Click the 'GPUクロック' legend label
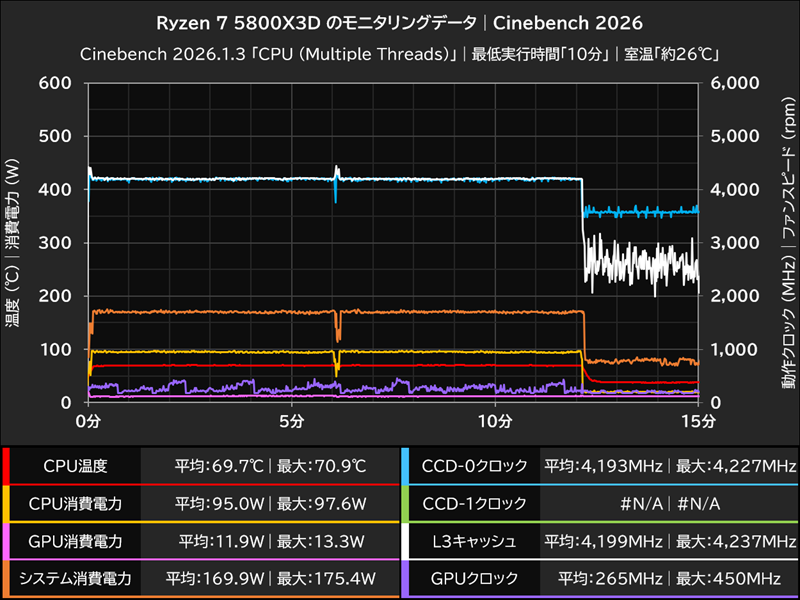800x600 pixels. (474, 579)
